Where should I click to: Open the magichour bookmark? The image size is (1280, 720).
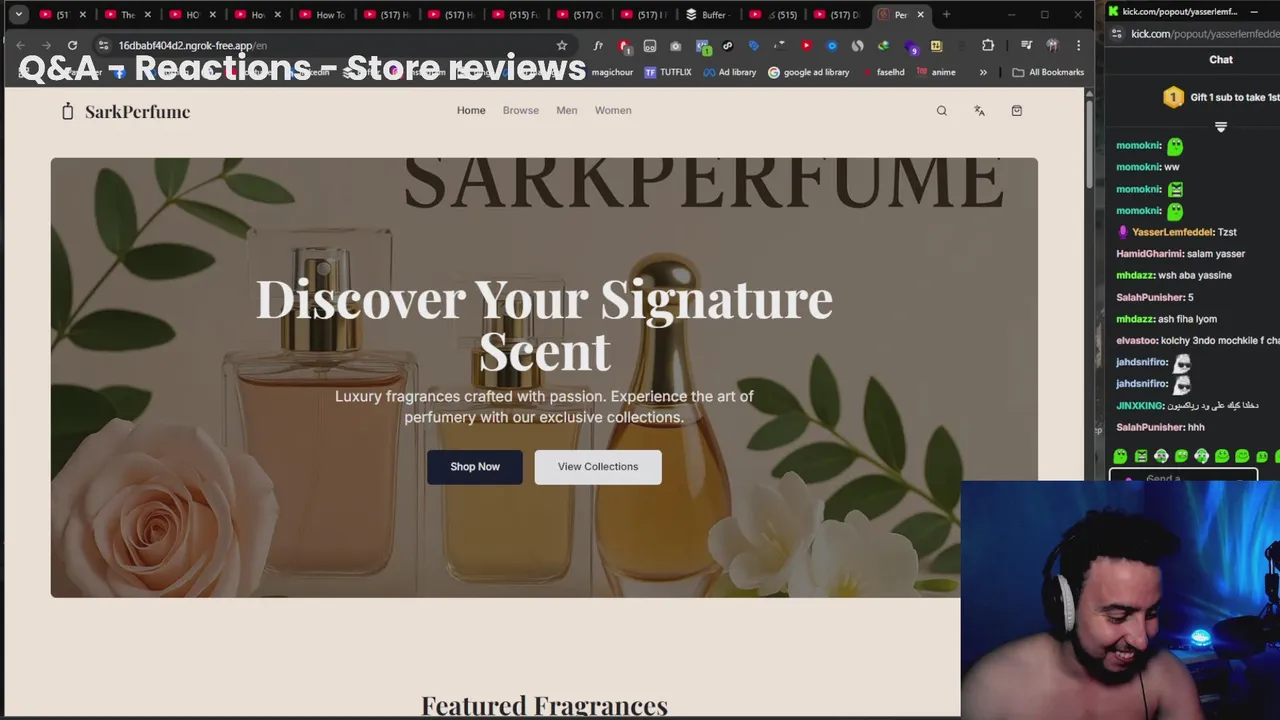click(614, 72)
